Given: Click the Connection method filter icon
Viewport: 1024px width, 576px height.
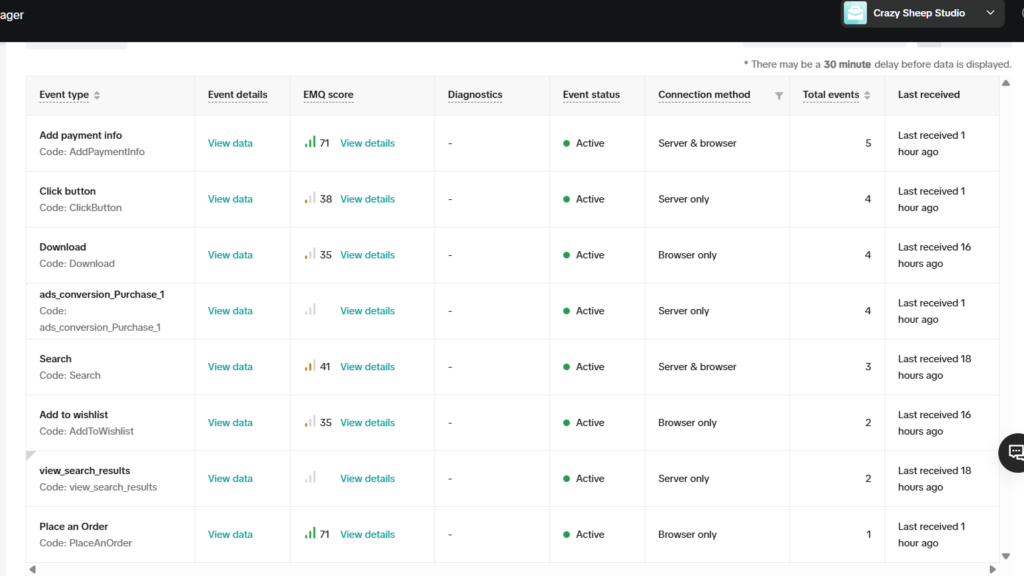Looking at the screenshot, I should (x=779, y=96).
